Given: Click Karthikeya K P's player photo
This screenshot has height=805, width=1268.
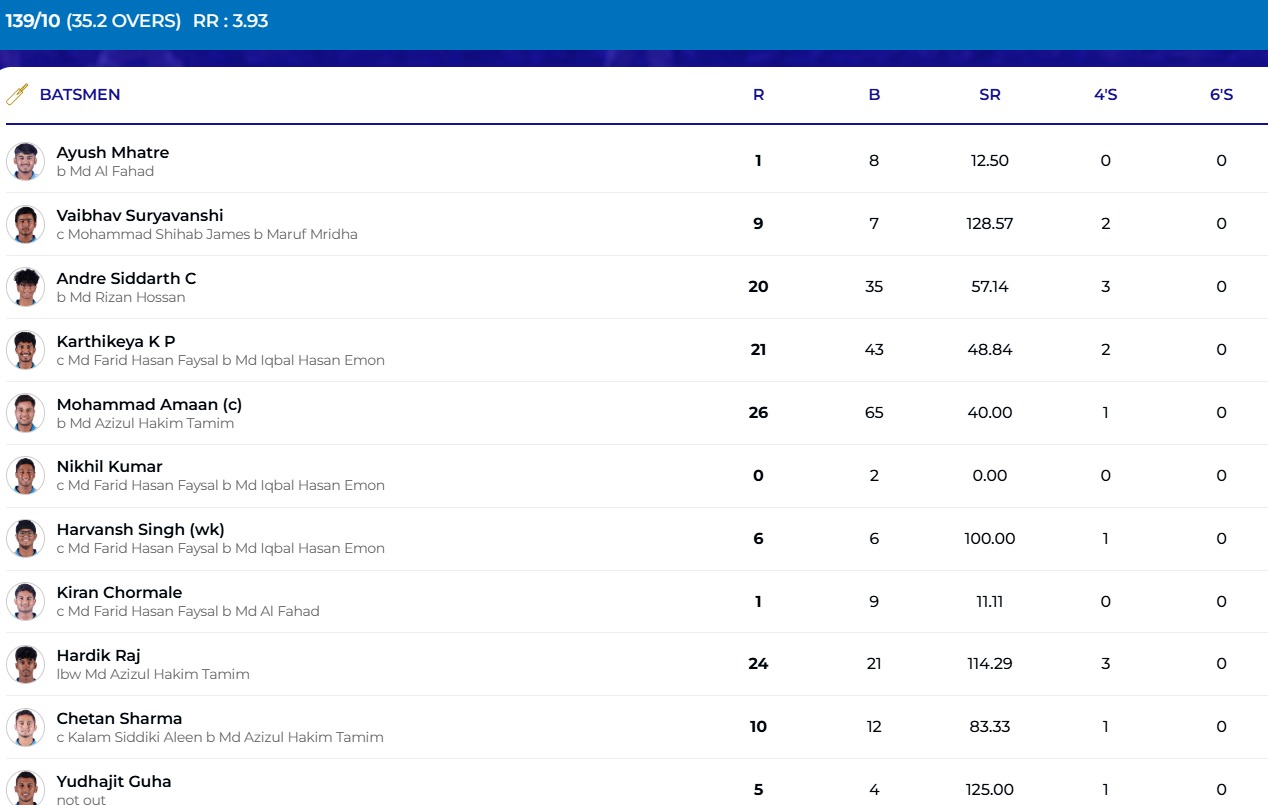Looking at the screenshot, I should (25, 350).
